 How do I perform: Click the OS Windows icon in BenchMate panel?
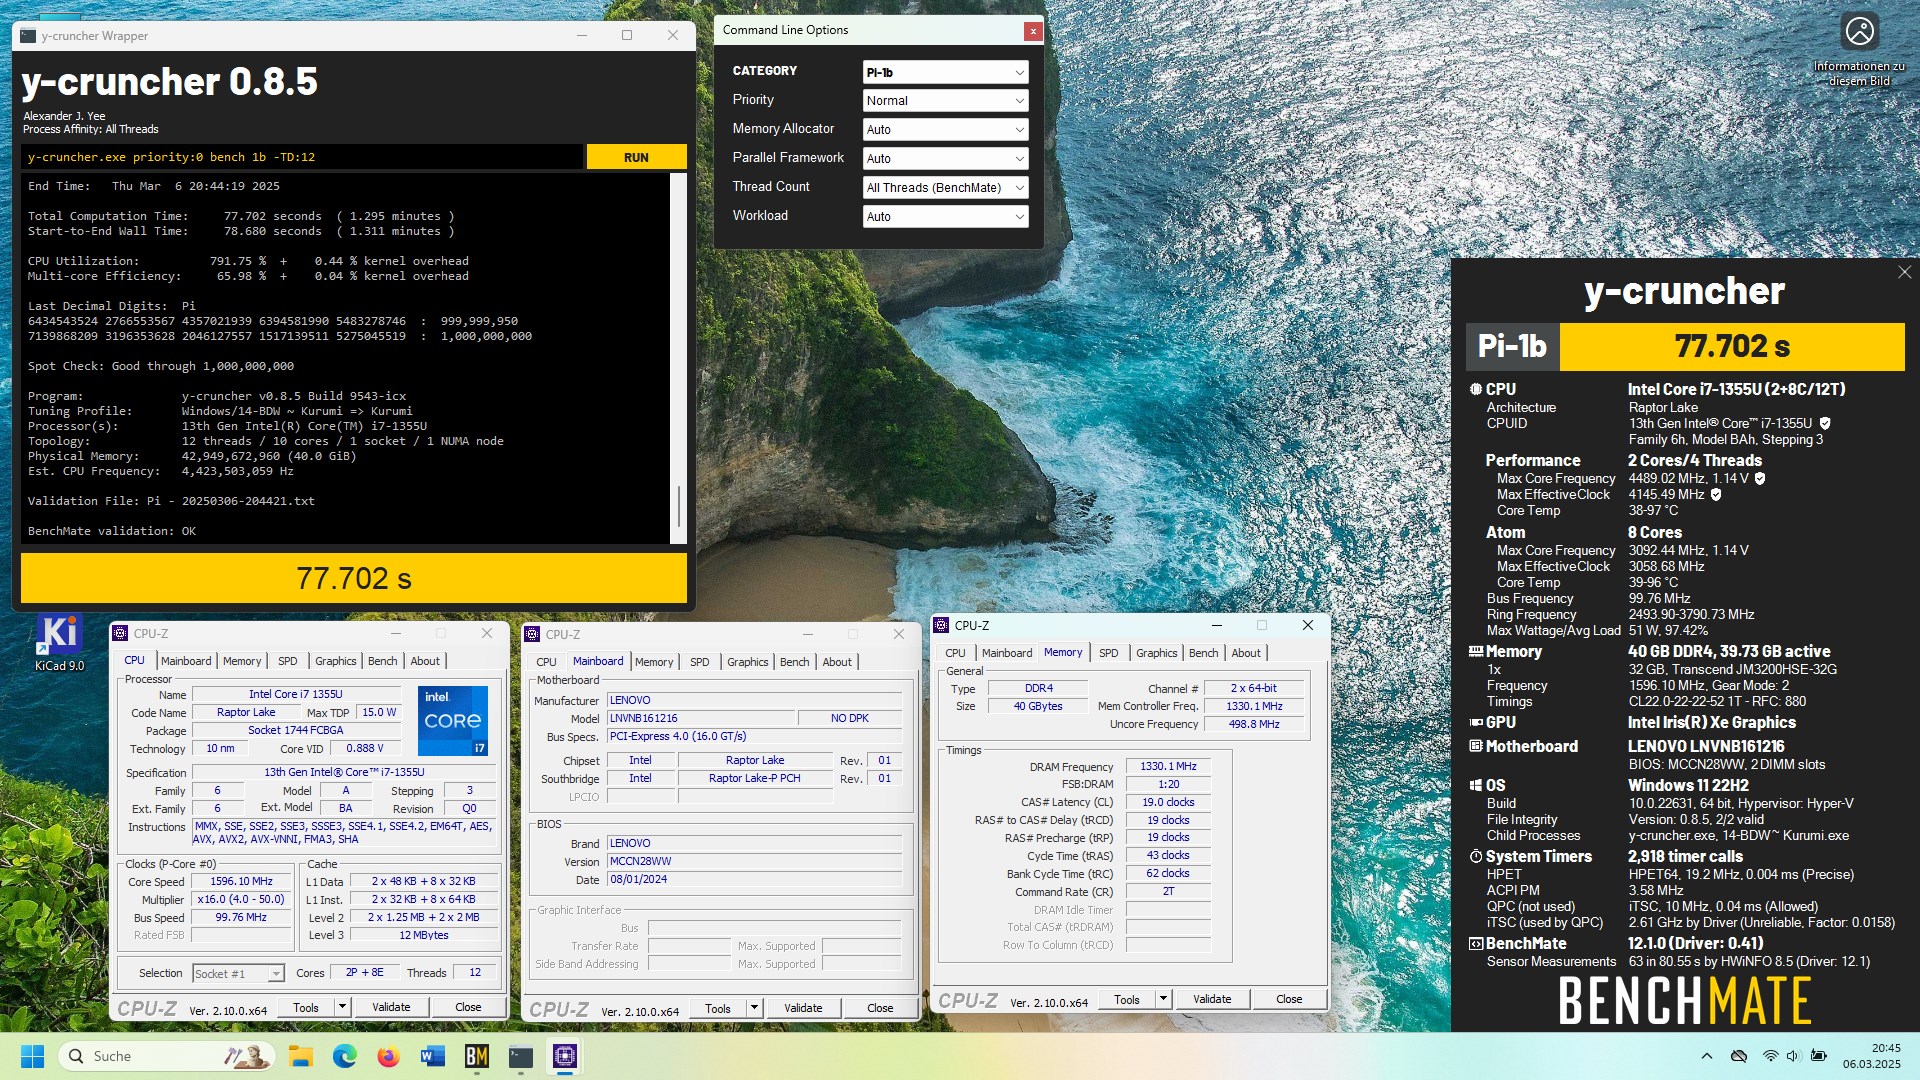tap(1475, 786)
